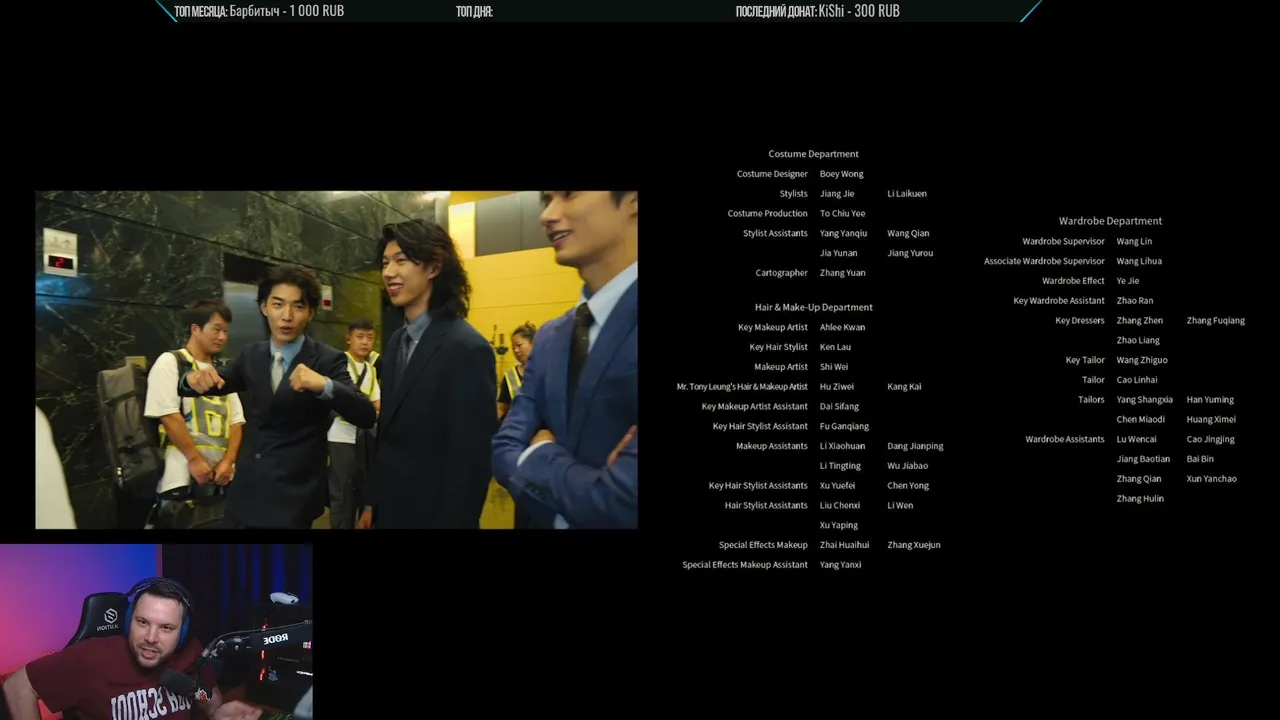Click the behind-the-scenes elevator video frame
The height and width of the screenshot is (720, 1280).
coord(336,360)
